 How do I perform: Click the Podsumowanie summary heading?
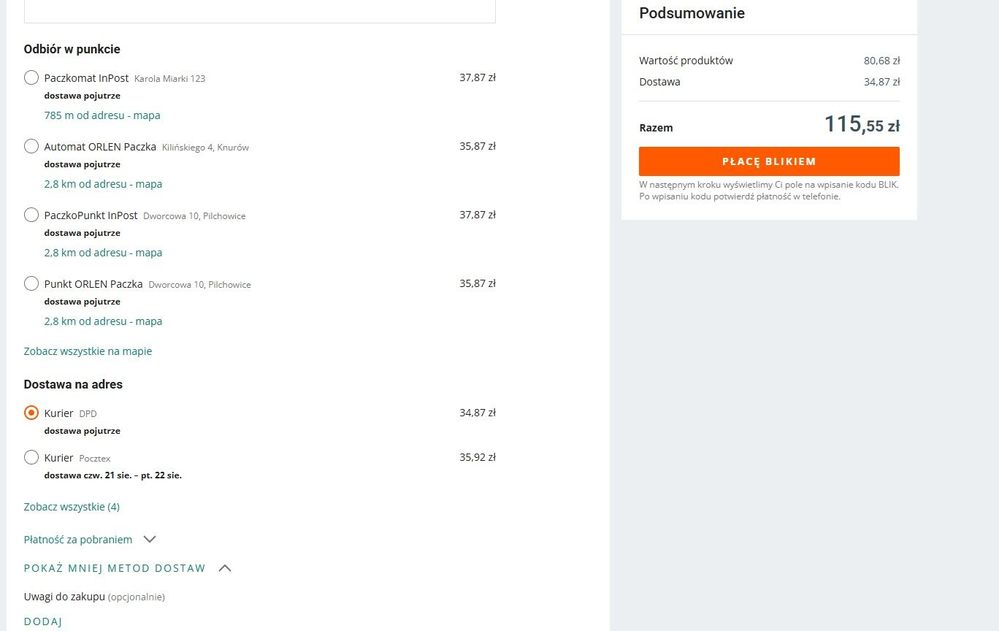tap(692, 14)
